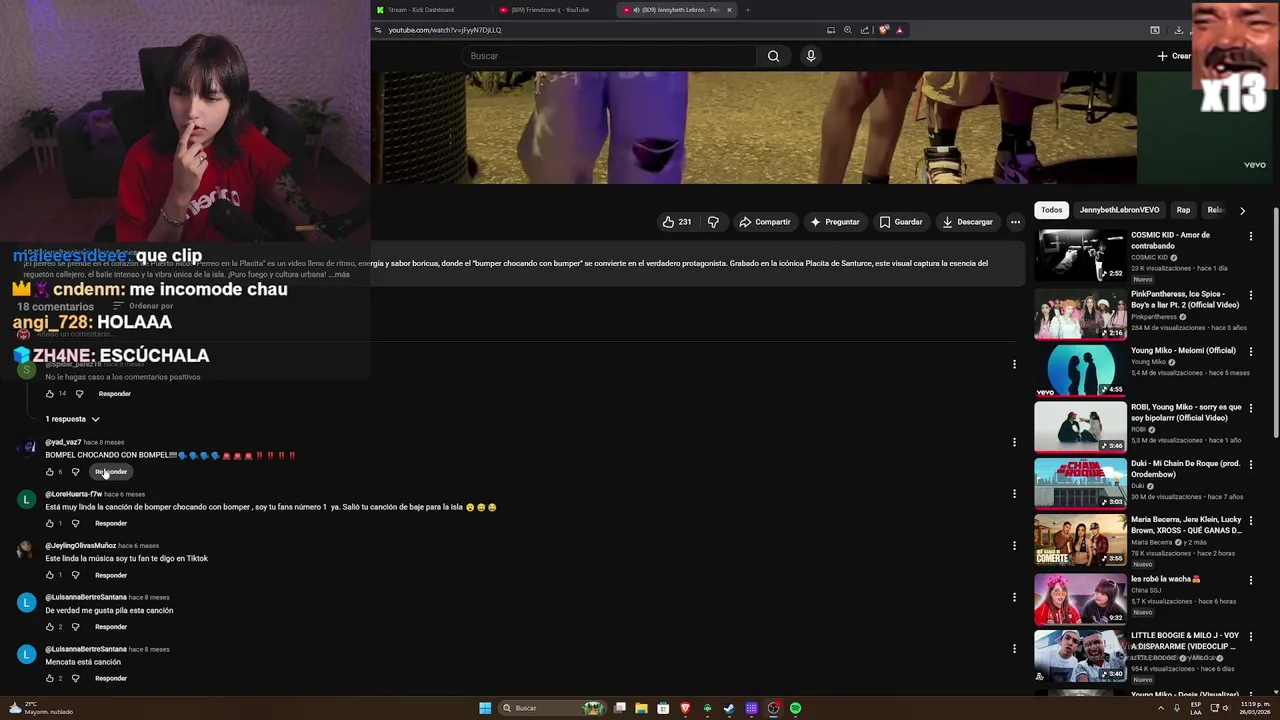Activate voice search microphone
This screenshot has height=720, width=1280.
point(811,56)
